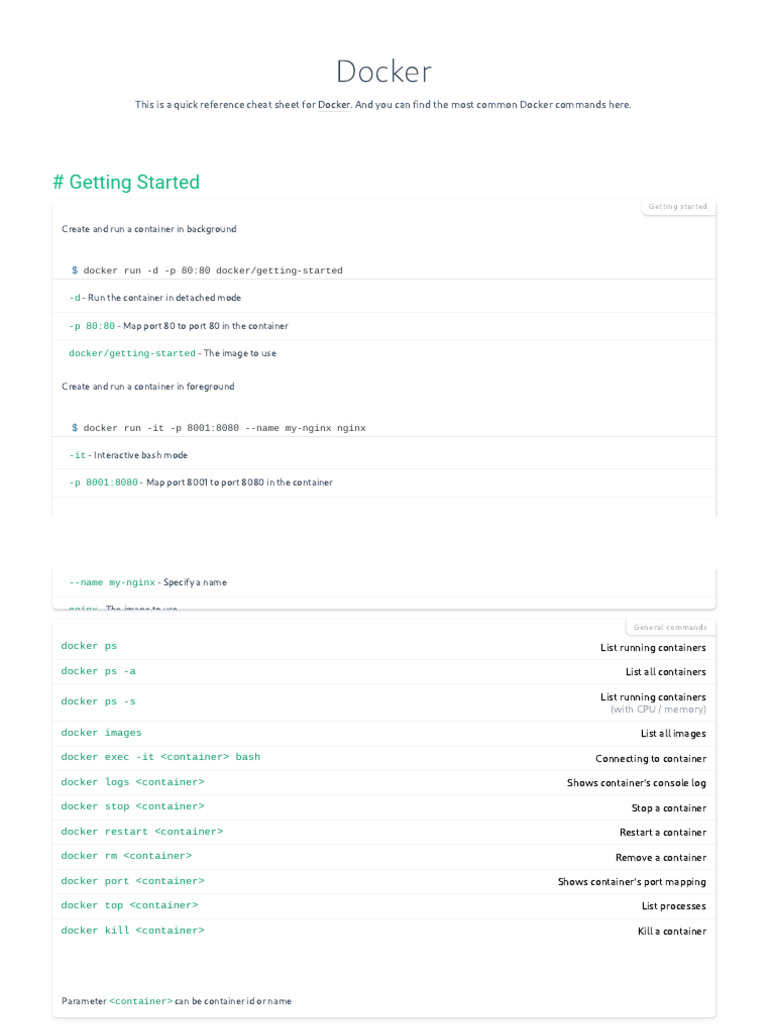Click the 'Getting started' card label tag
768x1024 pixels.
point(678,207)
